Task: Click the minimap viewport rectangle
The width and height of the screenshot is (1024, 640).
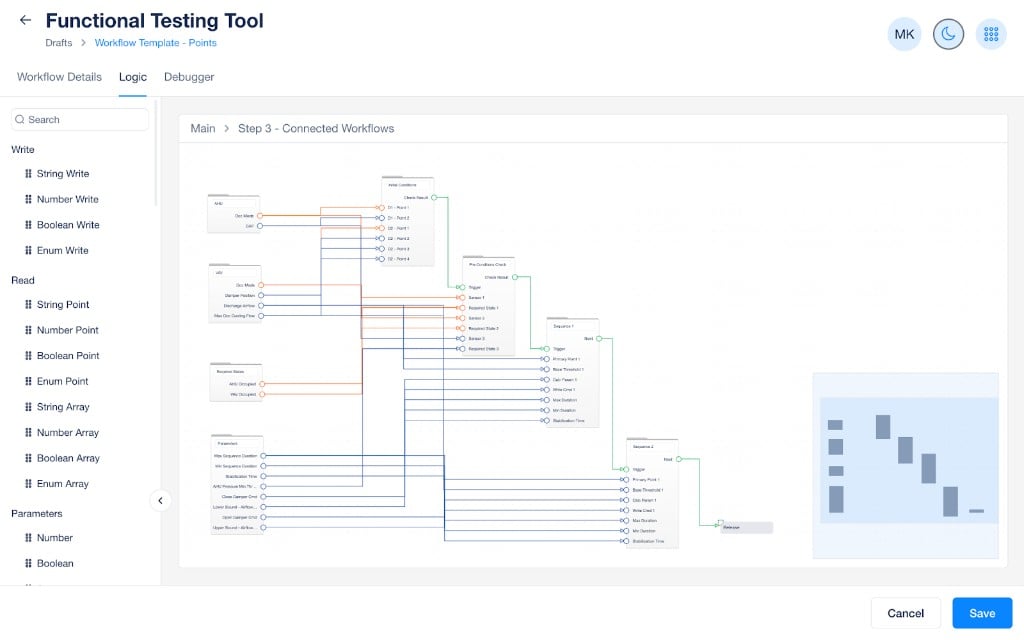Action: pos(908,460)
